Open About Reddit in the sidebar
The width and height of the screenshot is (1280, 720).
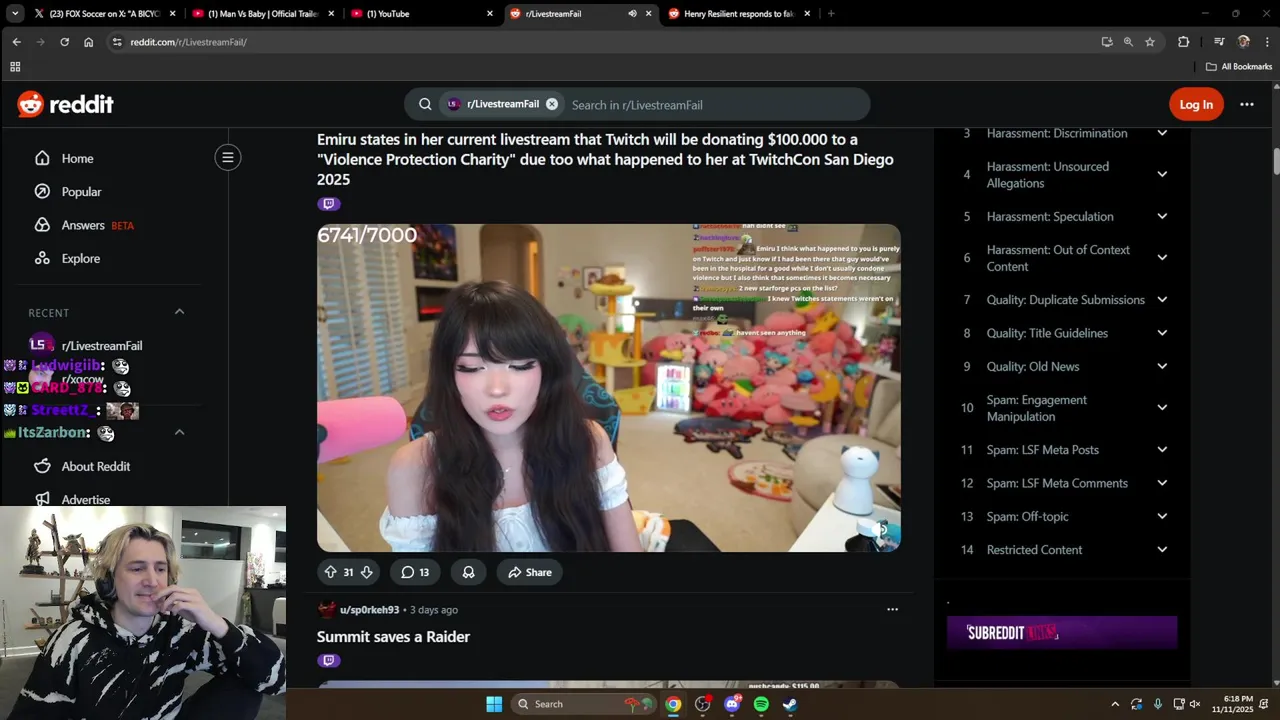[x=95, y=466]
